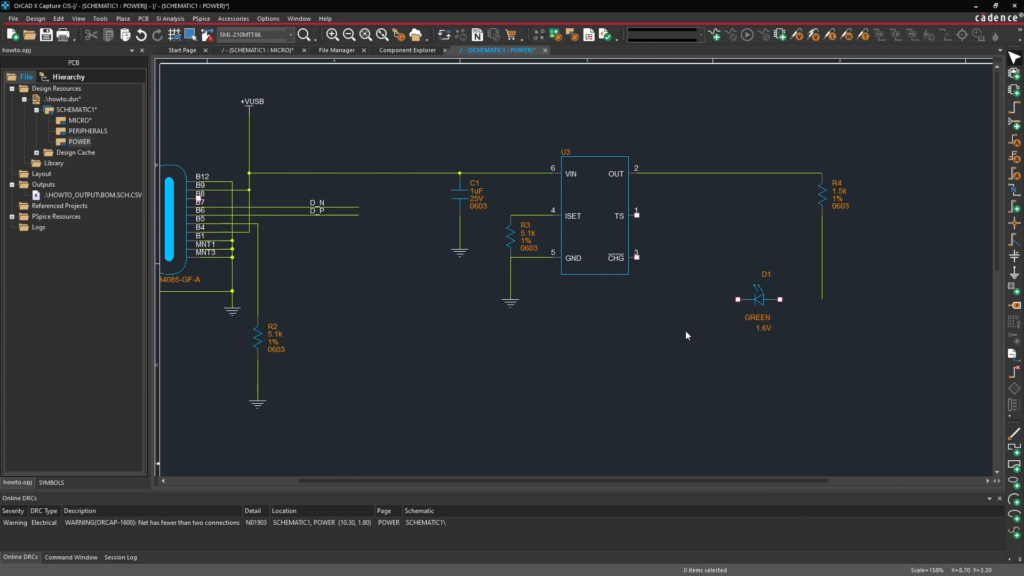This screenshot has height=576, width=1024.
Task: Click the new simulation profile icon
Action: pyautogui.click(x=714, y=35)
